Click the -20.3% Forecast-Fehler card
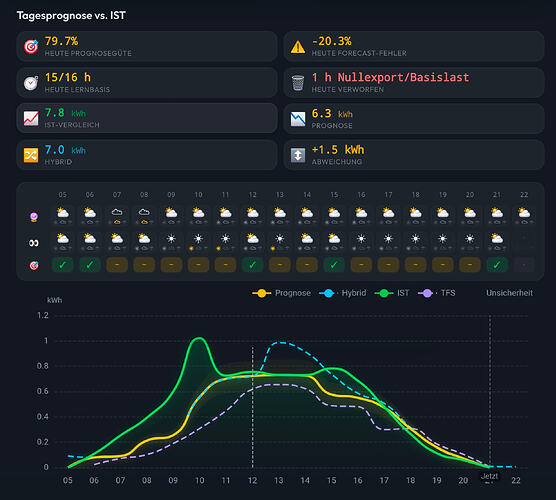The image size is (556, 500). (414, 46)
